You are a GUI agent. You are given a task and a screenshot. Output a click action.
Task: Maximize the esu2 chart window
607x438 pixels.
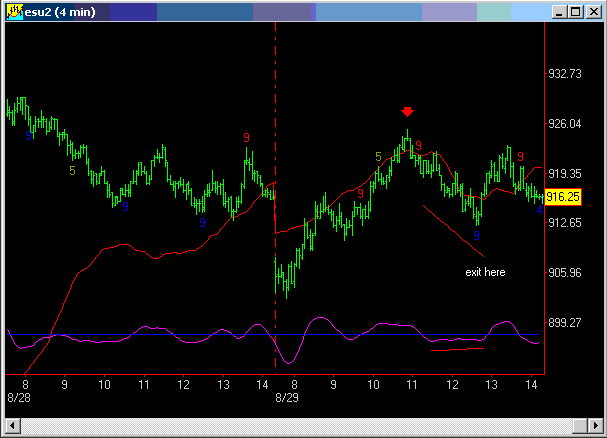[575, 11]
